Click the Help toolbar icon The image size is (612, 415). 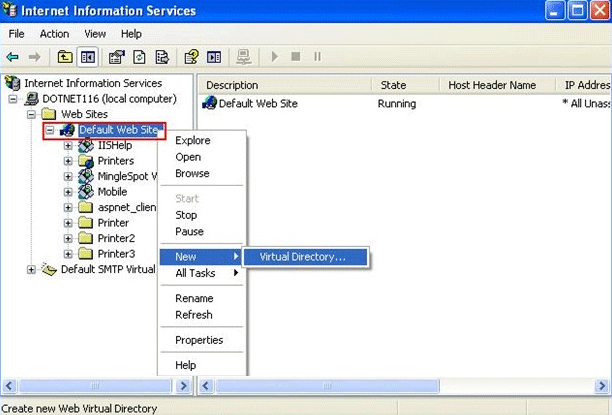point(191,57)
